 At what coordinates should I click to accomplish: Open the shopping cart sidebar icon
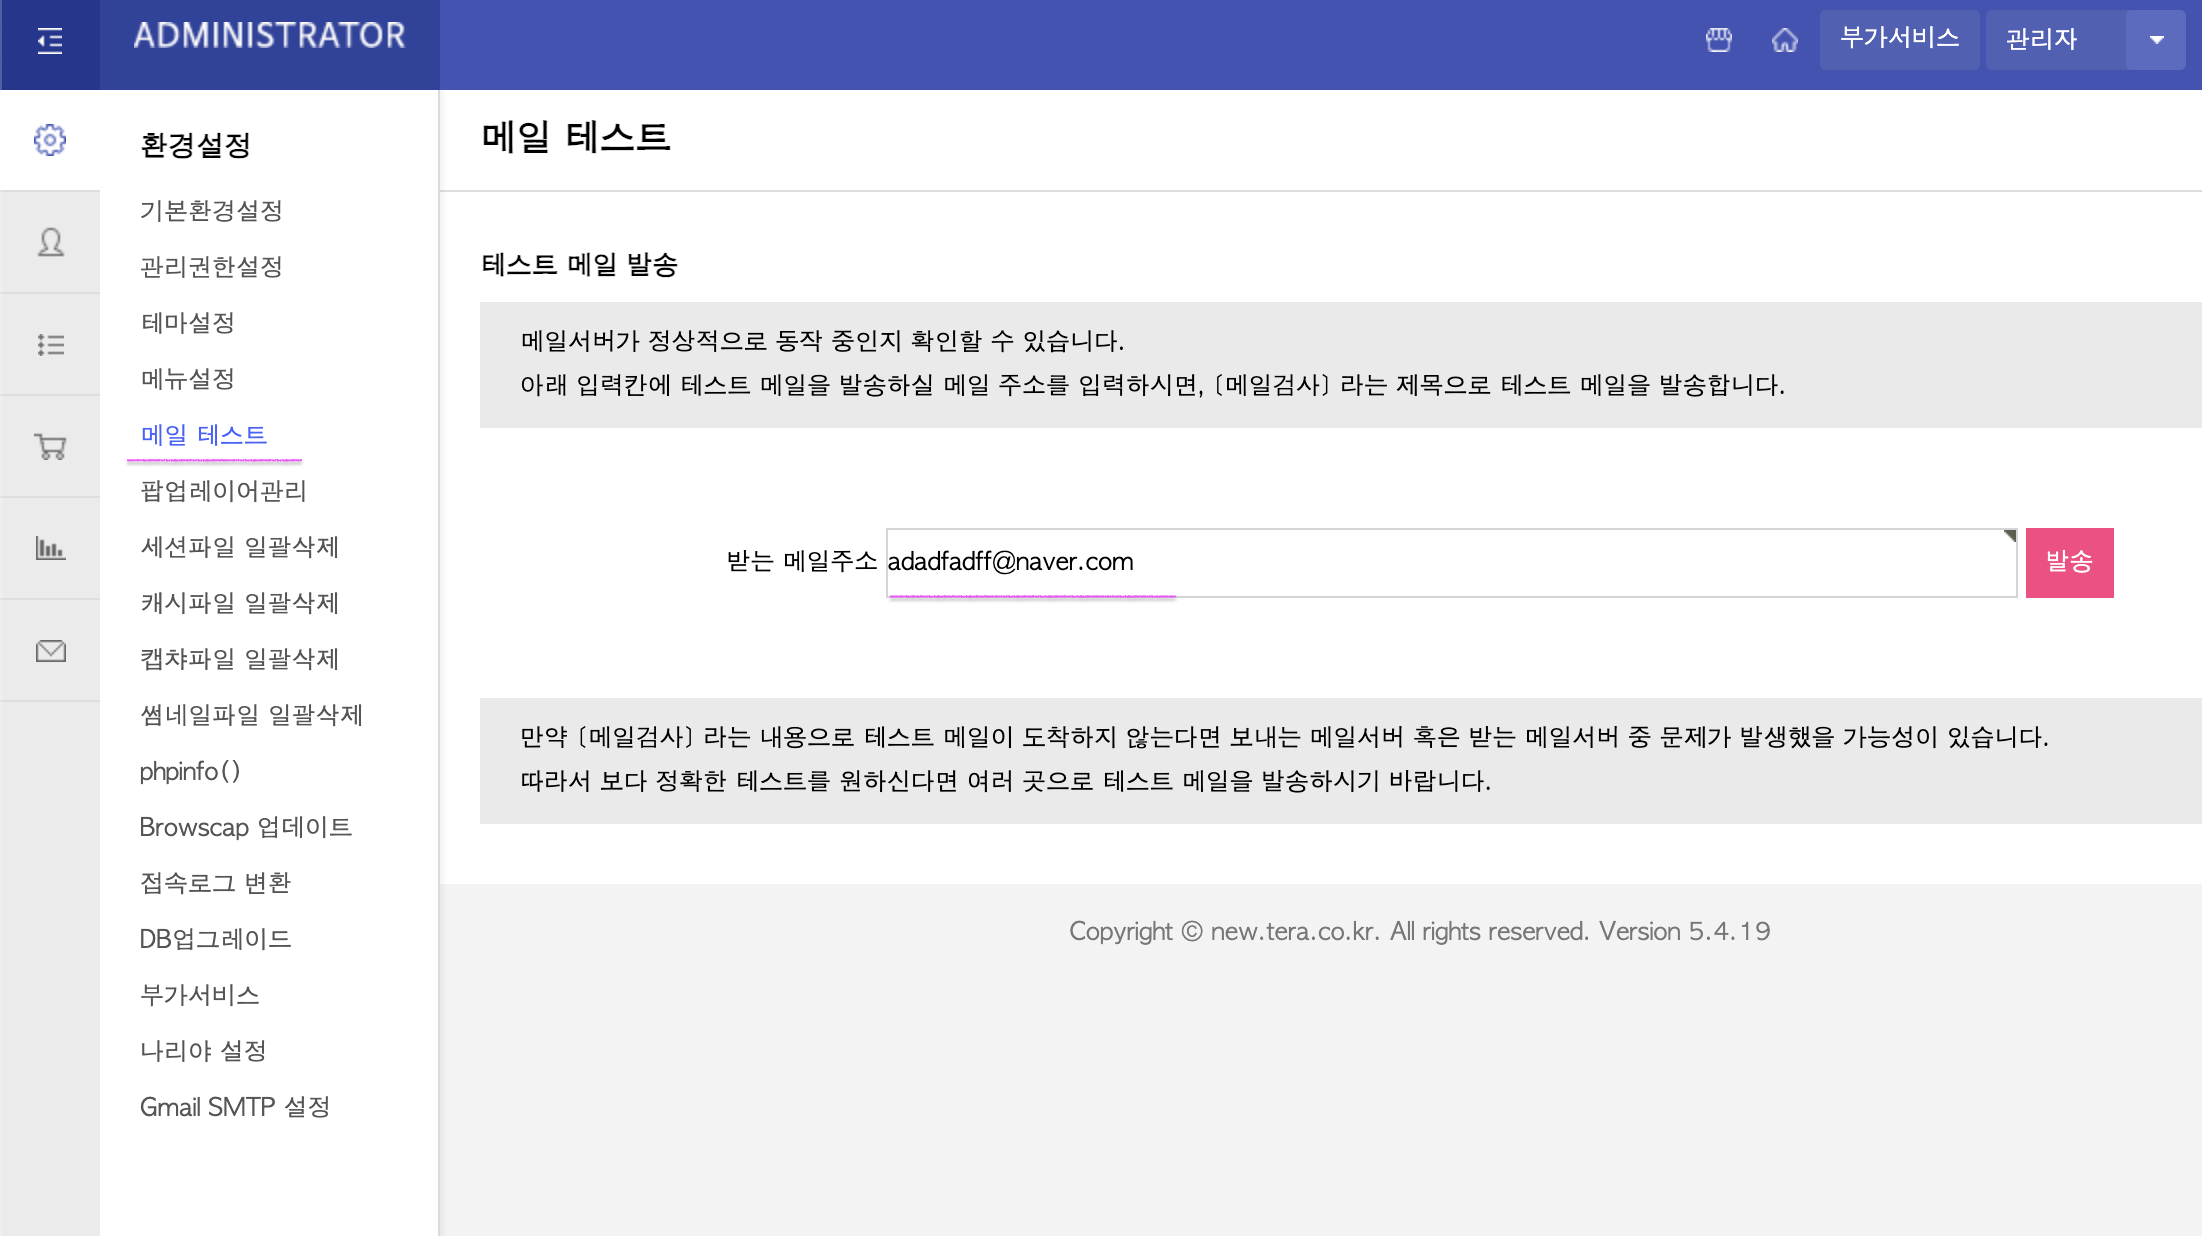[50, 447]
